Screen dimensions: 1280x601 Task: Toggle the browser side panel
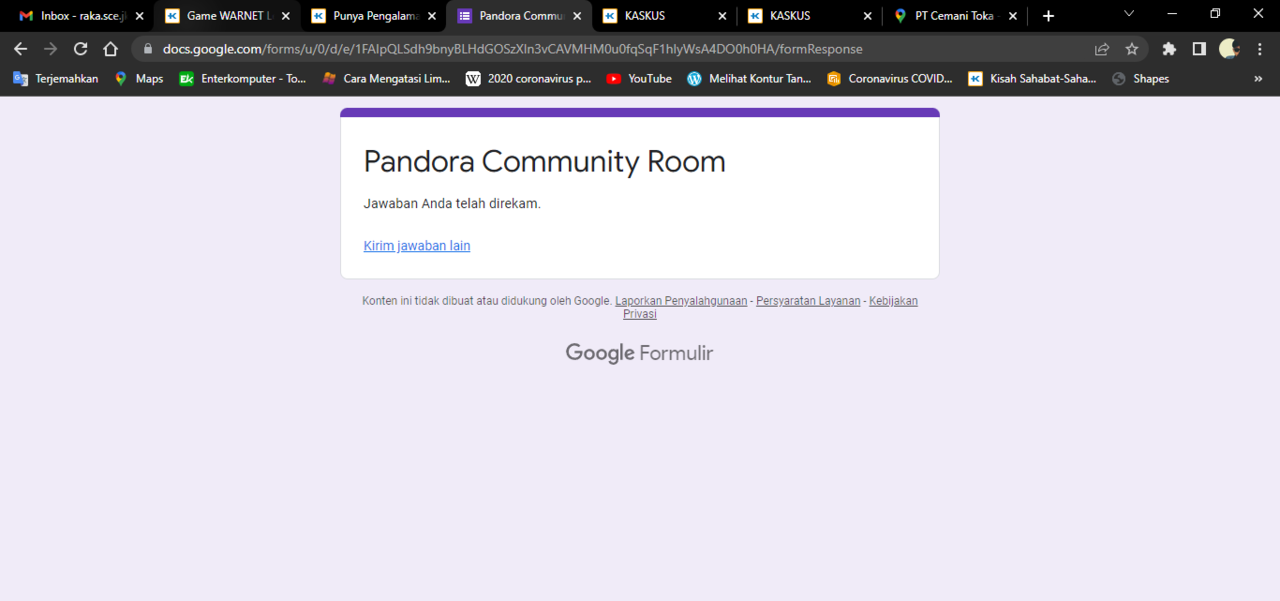[1199, 49]
